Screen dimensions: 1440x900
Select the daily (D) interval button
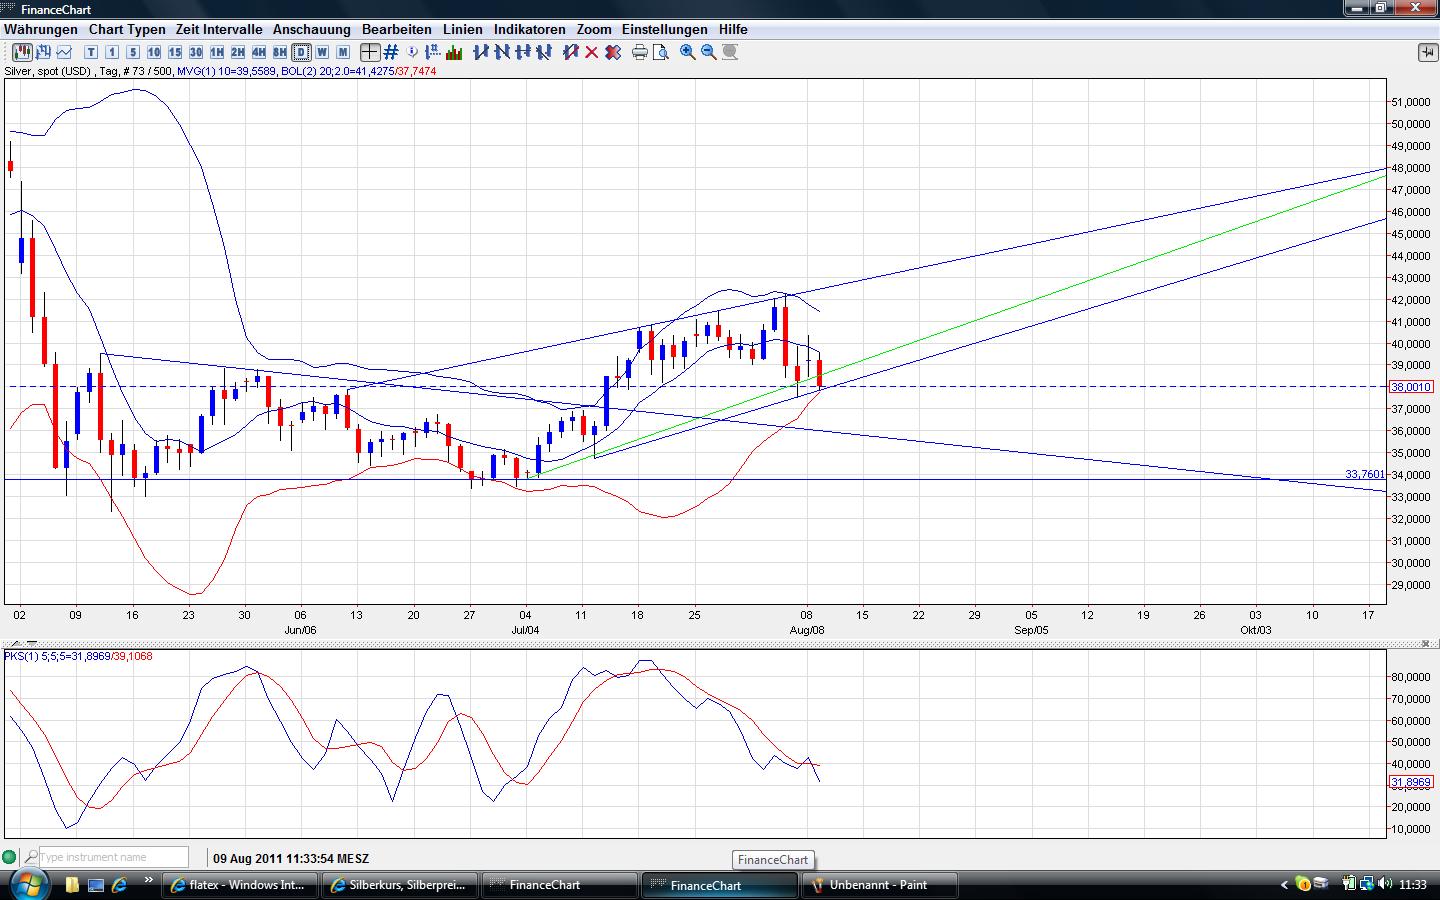pyautogui.click(x=301, y=52)
